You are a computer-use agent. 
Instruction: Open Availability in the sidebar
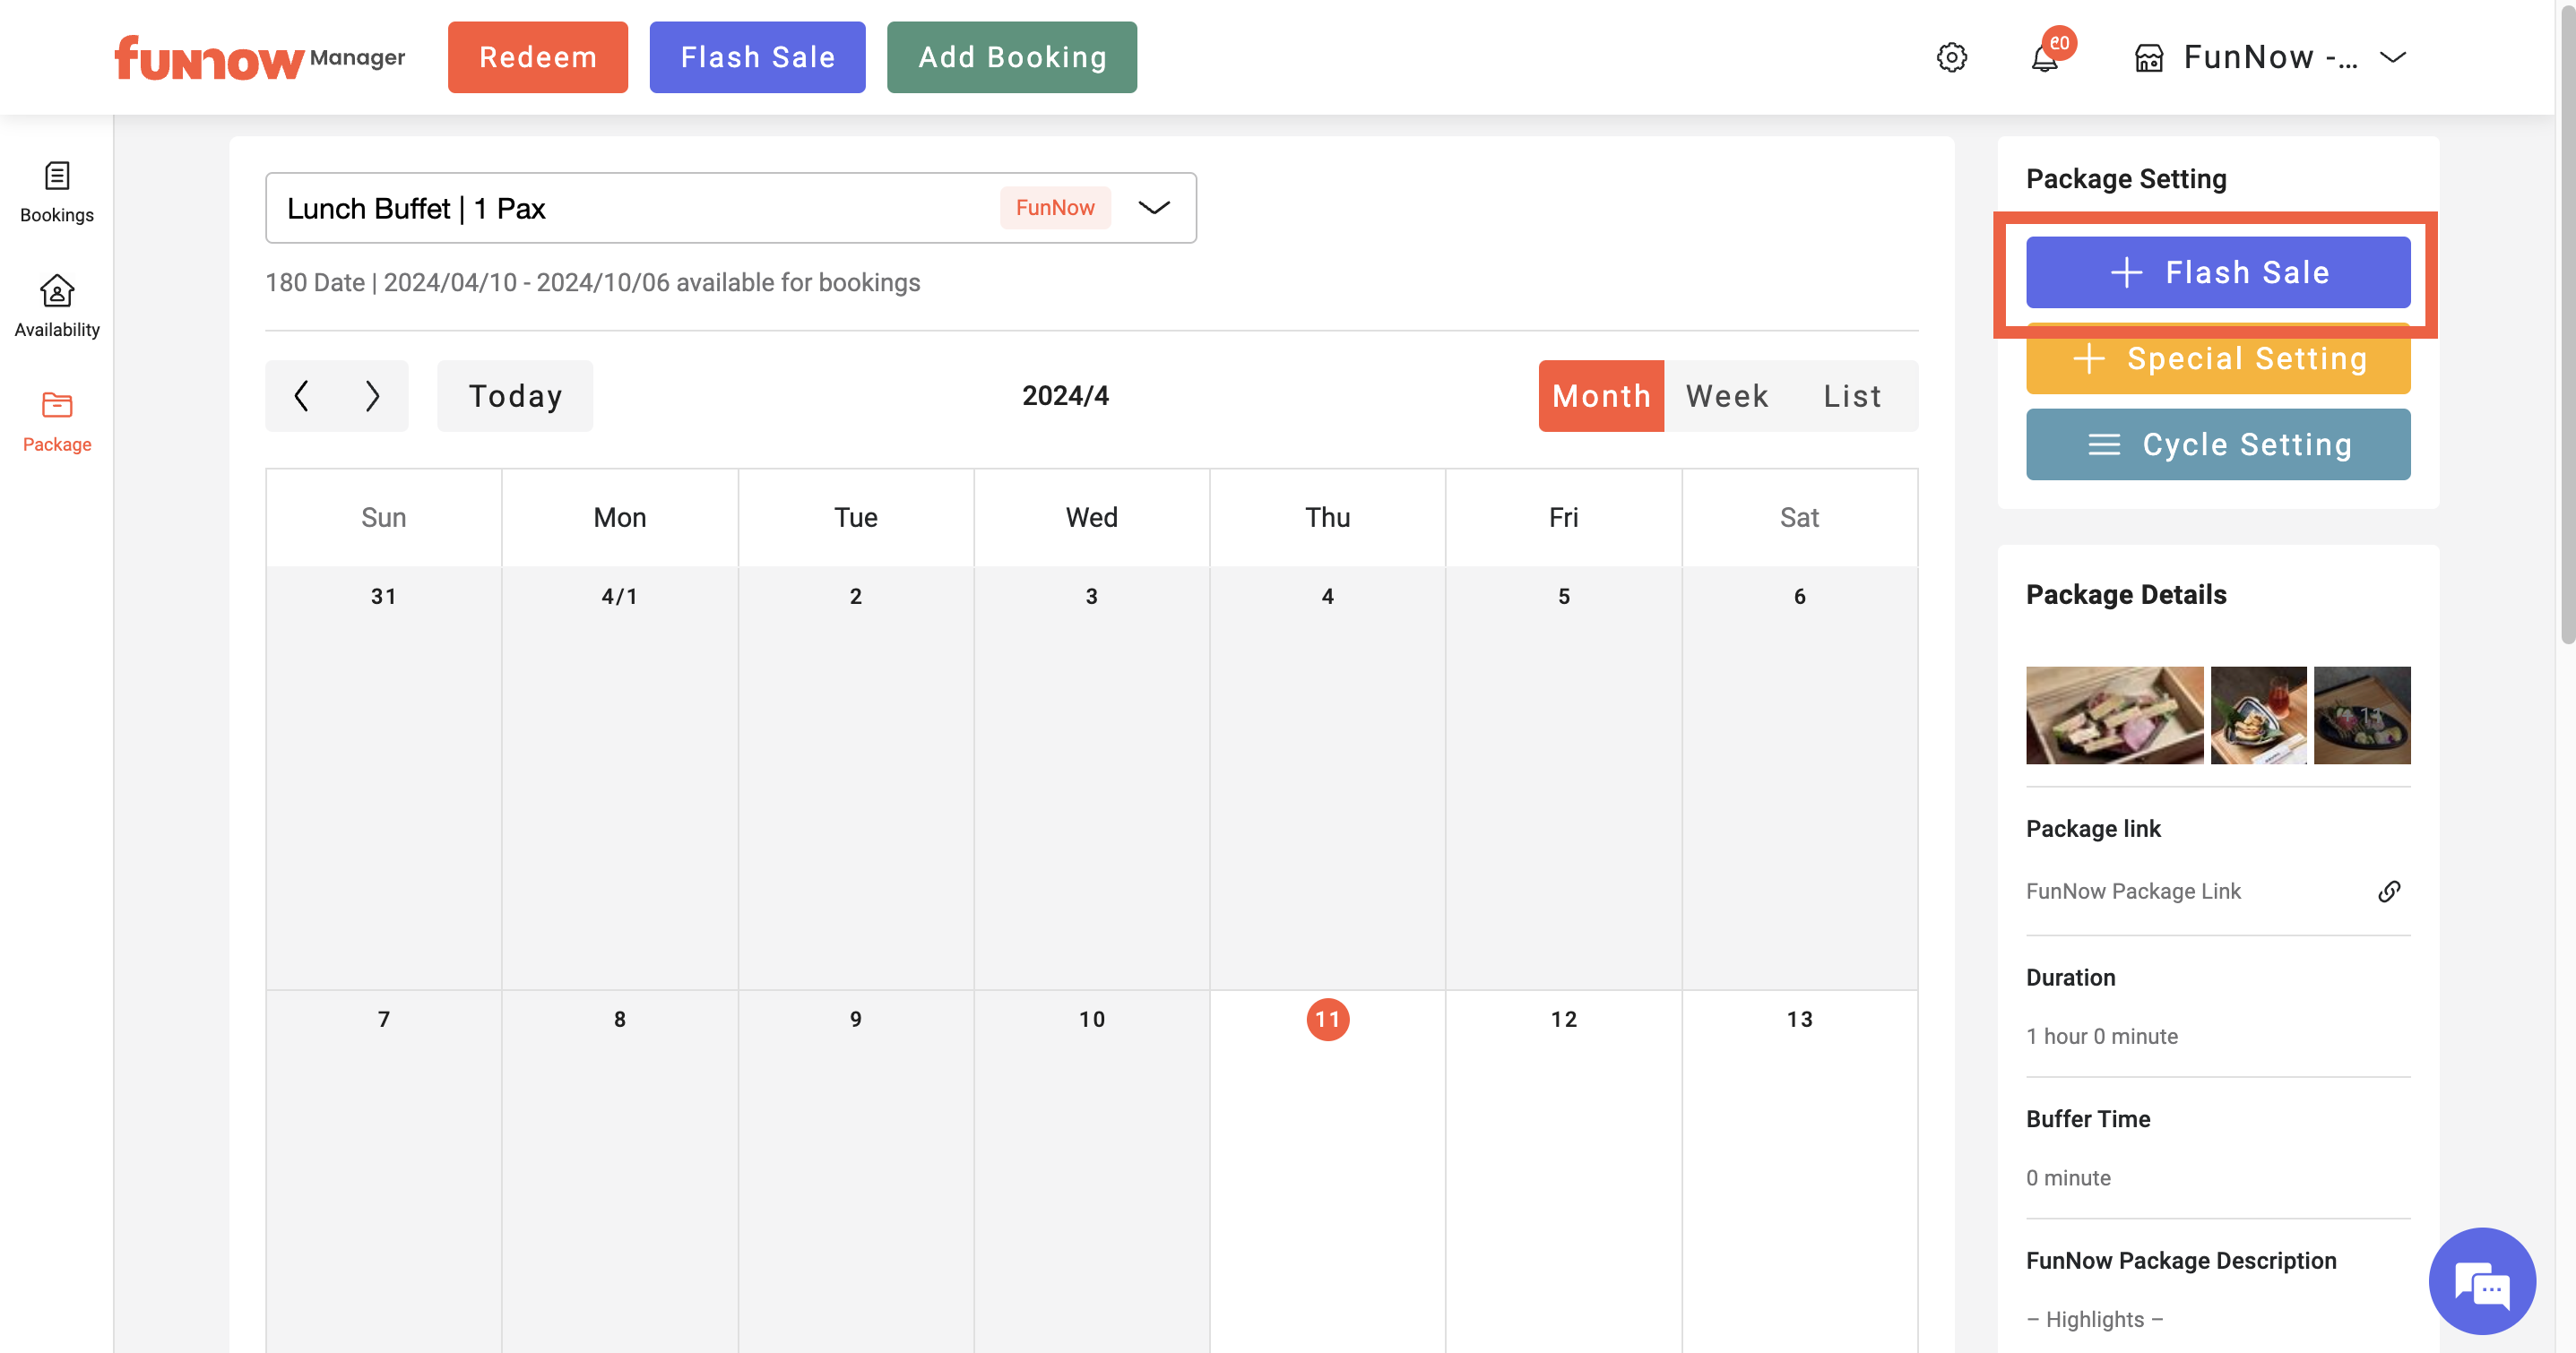[57, 307]
